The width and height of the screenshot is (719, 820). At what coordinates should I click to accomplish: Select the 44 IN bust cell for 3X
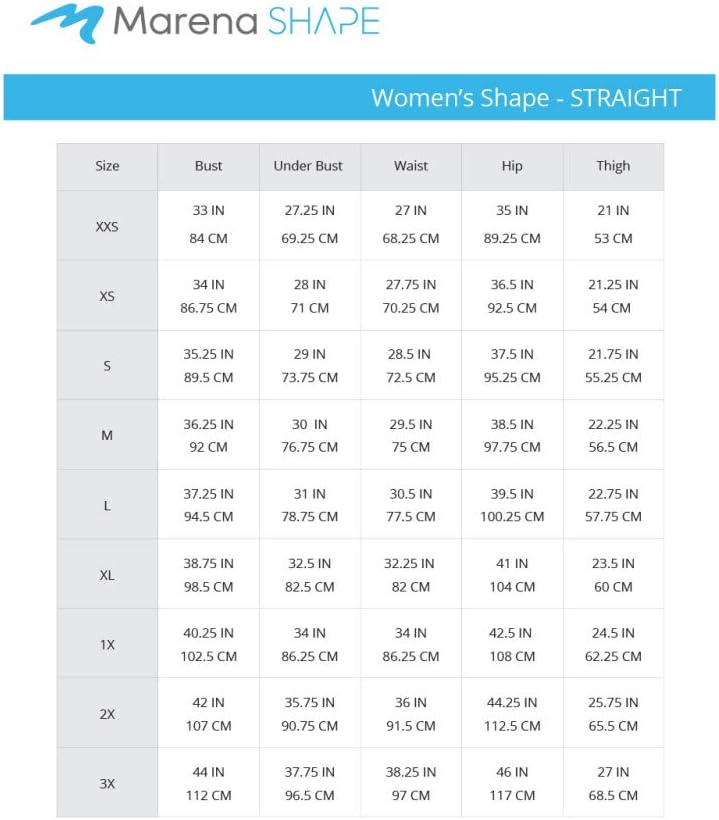[209, 772]
